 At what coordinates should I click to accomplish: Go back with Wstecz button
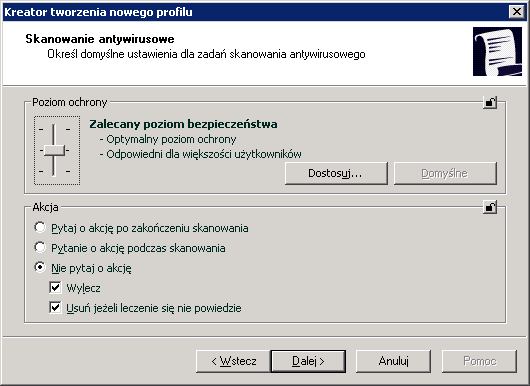tap(233, 361)
